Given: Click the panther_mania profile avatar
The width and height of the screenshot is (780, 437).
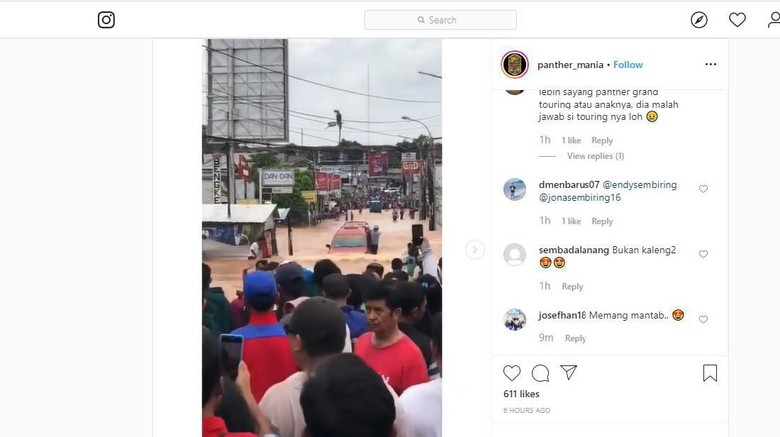Looking at the screenshot, I should pyautogui.click(x=515, y=64).
